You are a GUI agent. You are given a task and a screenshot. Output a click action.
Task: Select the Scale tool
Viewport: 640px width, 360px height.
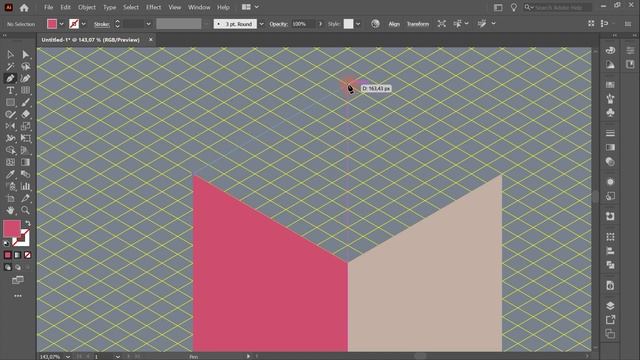coord(25,126)
